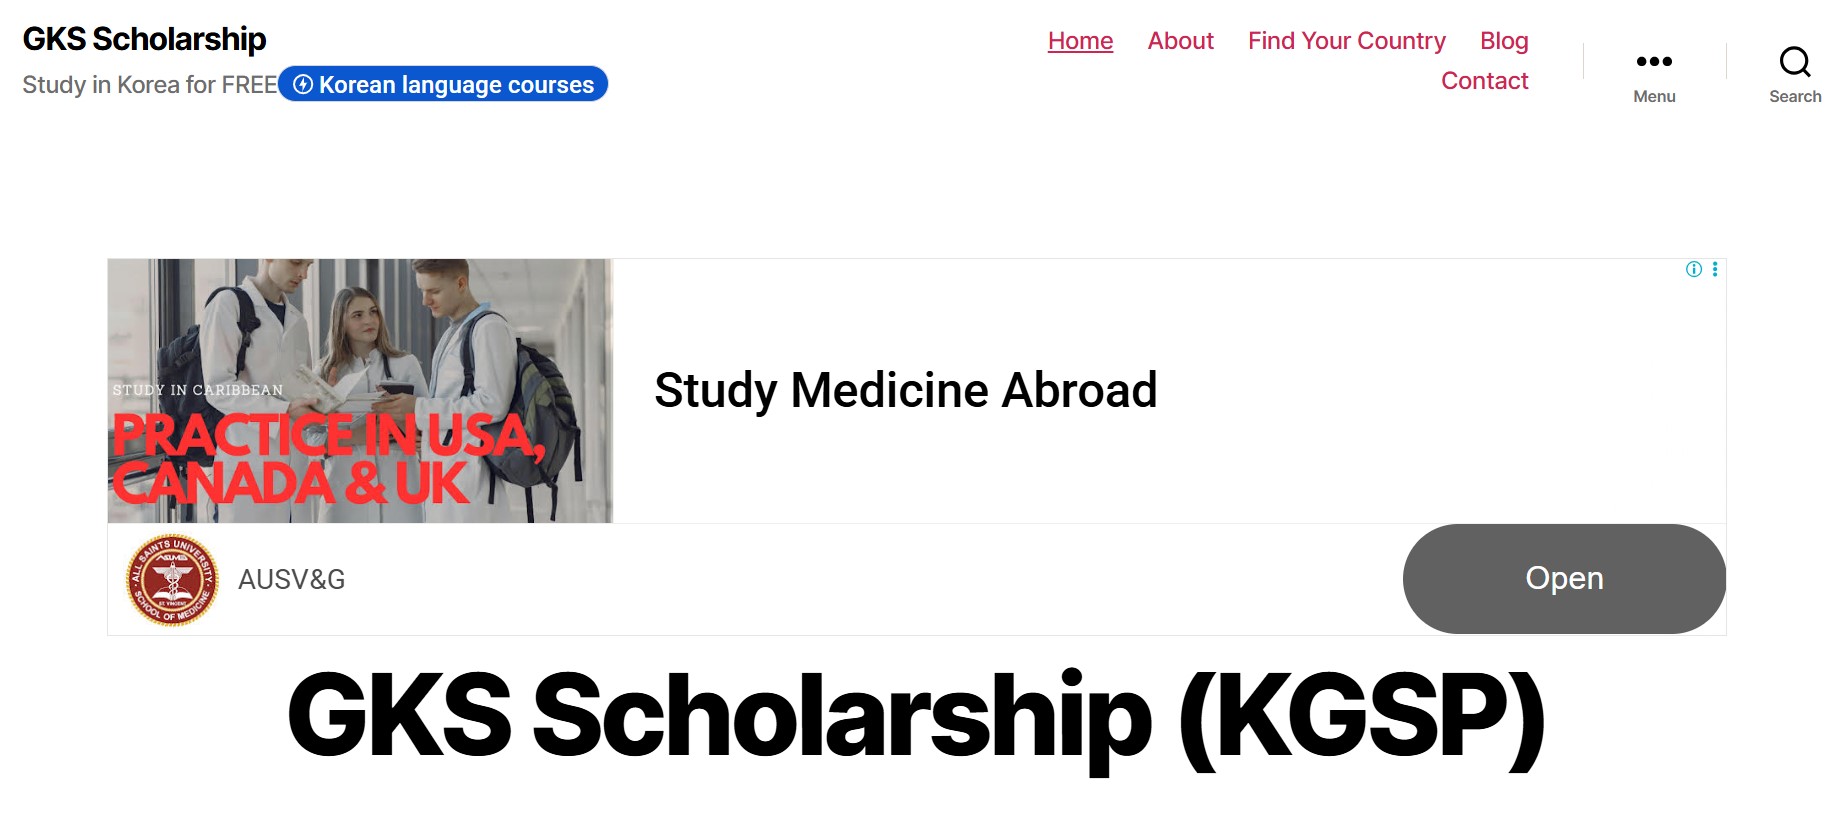
Task: Select the Blog navigation item
Action: (x=1503, y=41)
